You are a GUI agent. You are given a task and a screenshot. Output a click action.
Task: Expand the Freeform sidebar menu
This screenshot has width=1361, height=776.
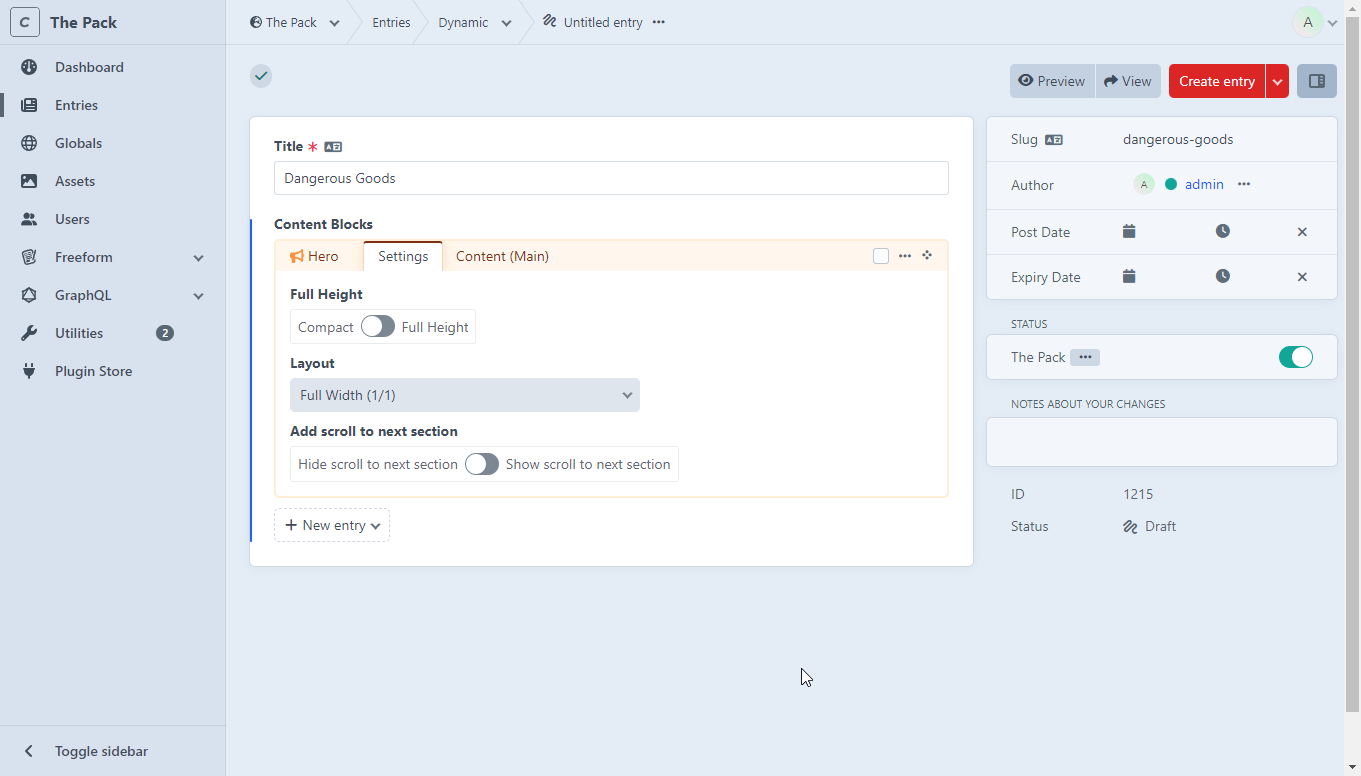click(198, 258)
